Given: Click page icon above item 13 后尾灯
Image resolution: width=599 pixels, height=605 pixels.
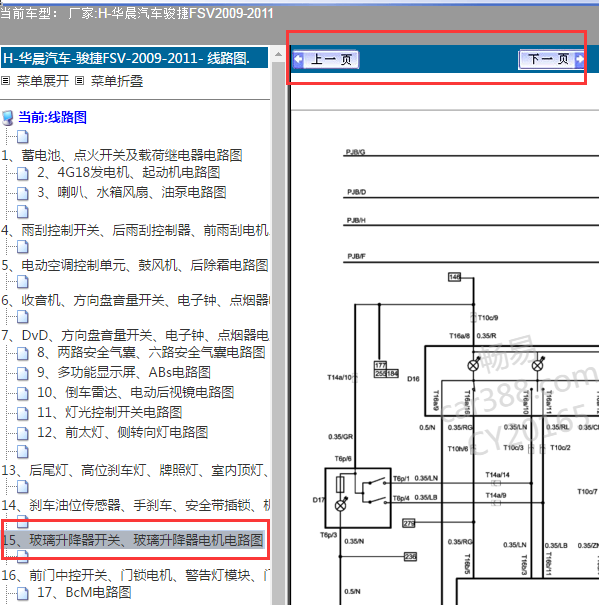Looking at the screenshot, I should point(22,451).
